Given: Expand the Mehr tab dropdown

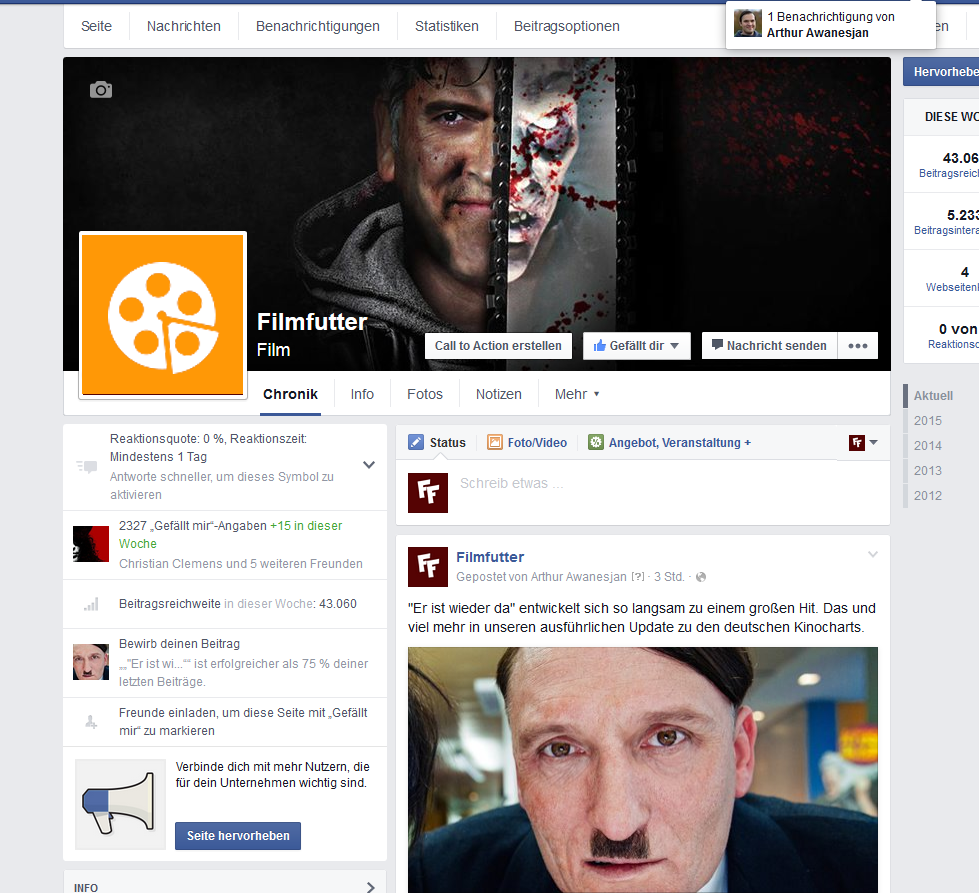Looking at the screenshot, I should coord(577,394).
